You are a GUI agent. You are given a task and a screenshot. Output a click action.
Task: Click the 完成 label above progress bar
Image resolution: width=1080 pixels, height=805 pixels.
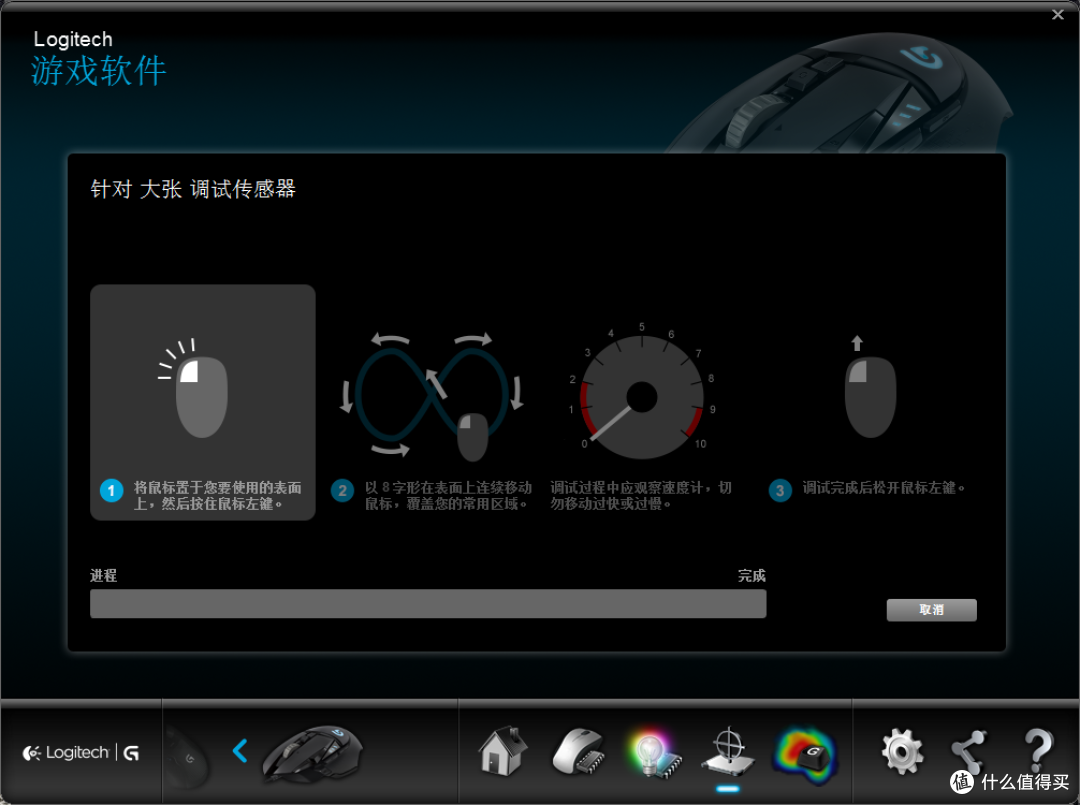click(751, 576)
